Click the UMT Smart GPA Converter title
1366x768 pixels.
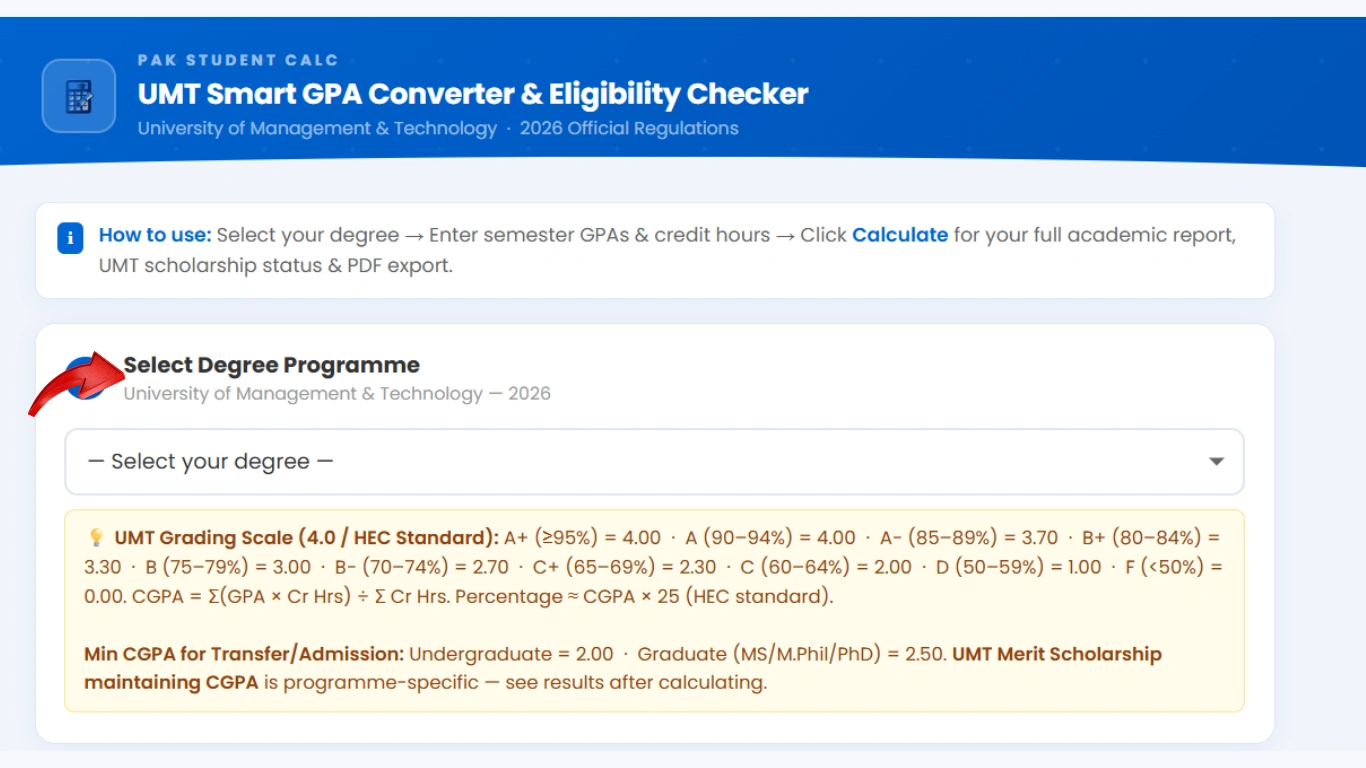click(x=472, y=94)
